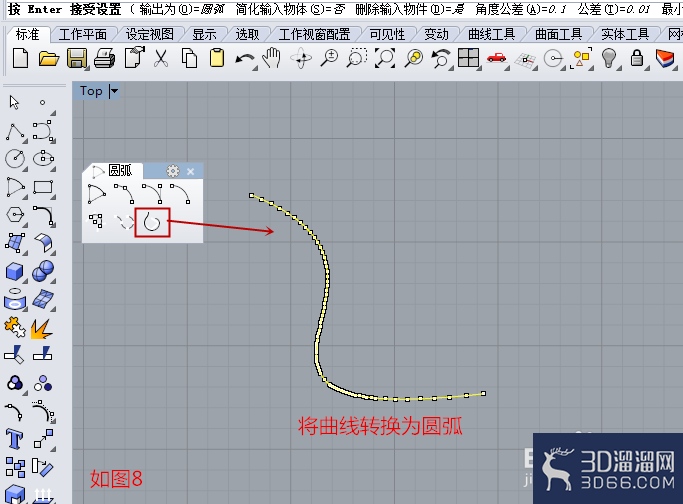Select the arrow pointer tool
Image resolution: width=683 pixels, height=504 pixels.
[14, 102]
